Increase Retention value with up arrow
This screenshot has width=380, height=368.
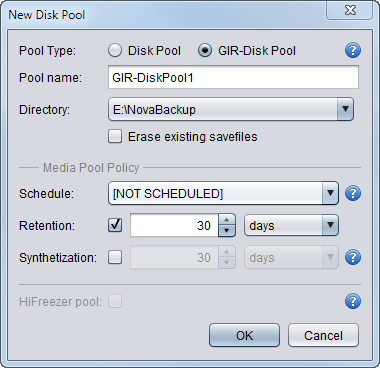[x=227, y=220]
